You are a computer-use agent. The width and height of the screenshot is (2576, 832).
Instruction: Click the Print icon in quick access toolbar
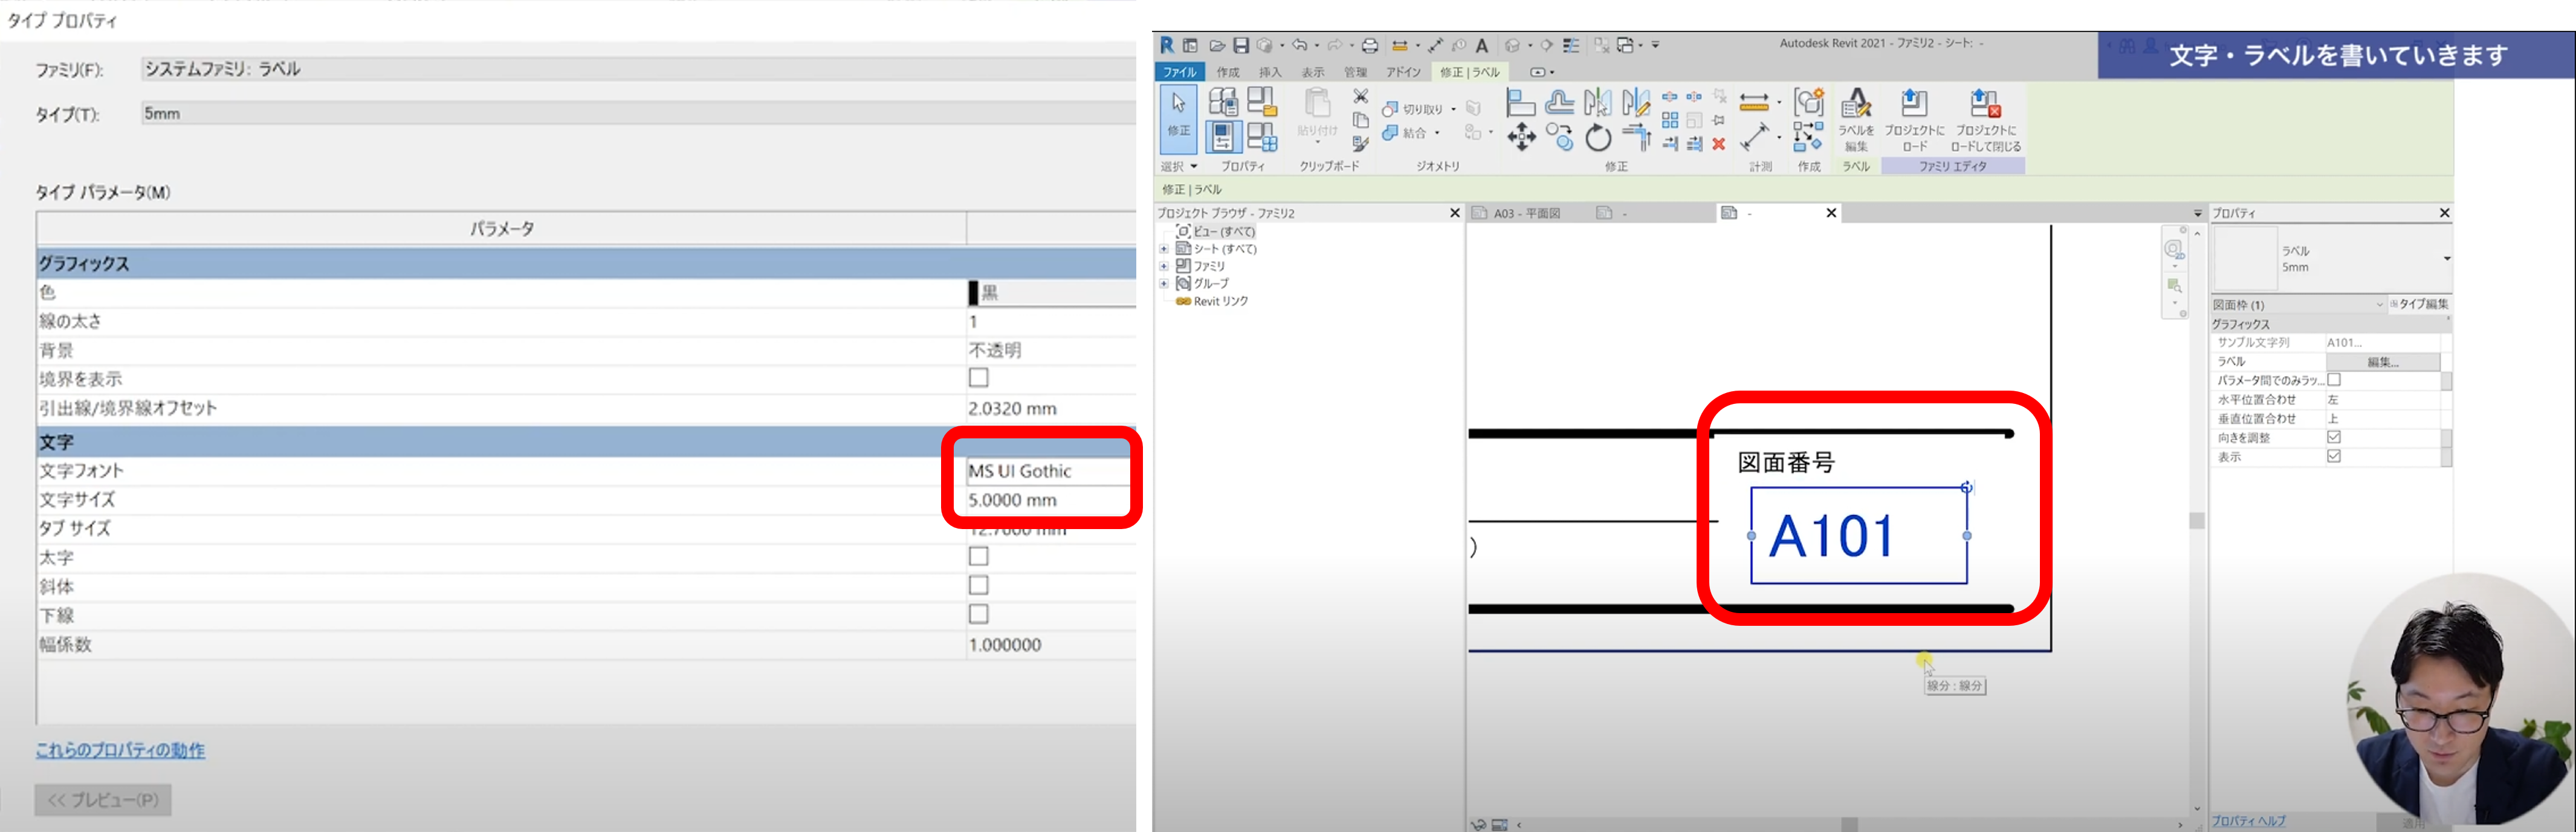tap(1370, 46)
